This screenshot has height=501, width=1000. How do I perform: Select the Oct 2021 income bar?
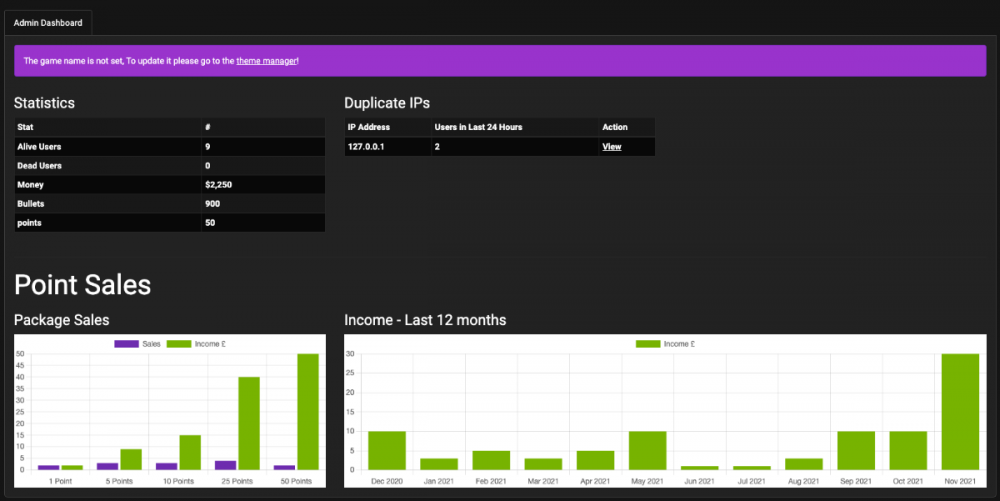(x=908, y=450)
